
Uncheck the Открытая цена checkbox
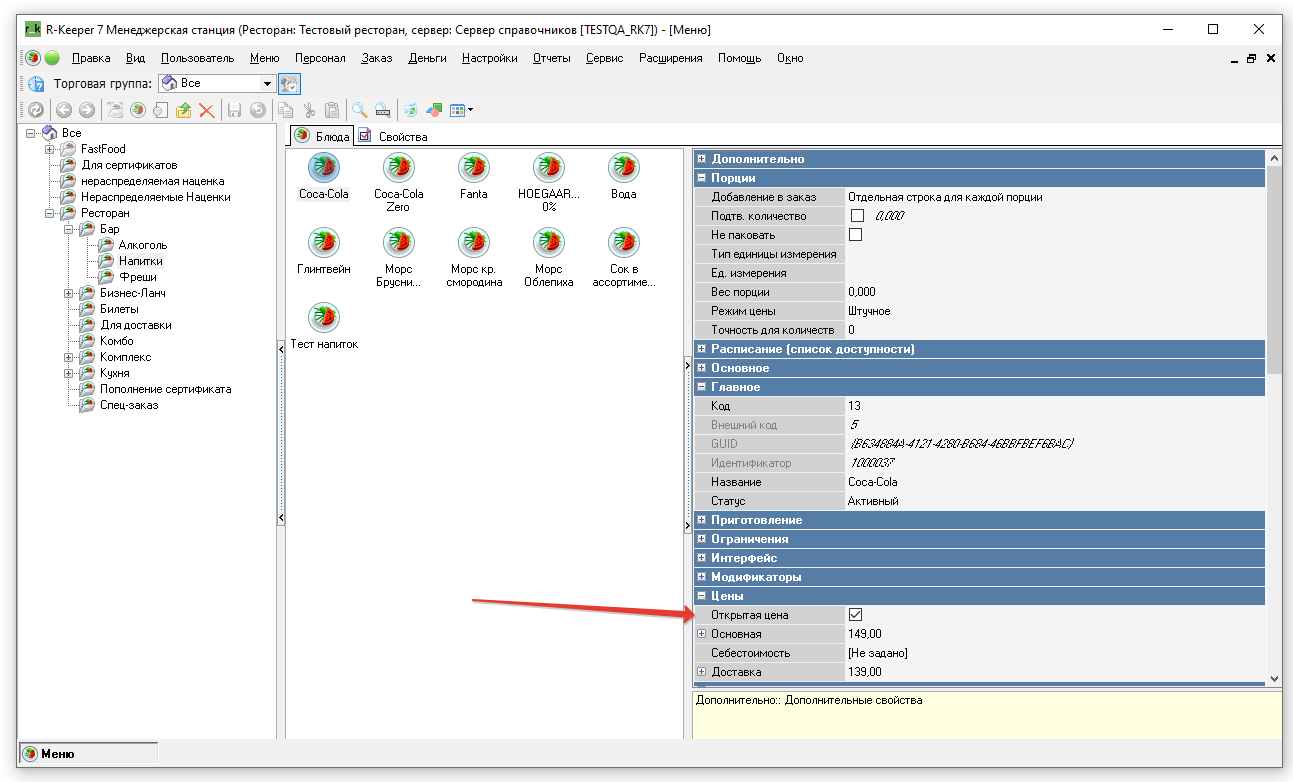point(855,615)
